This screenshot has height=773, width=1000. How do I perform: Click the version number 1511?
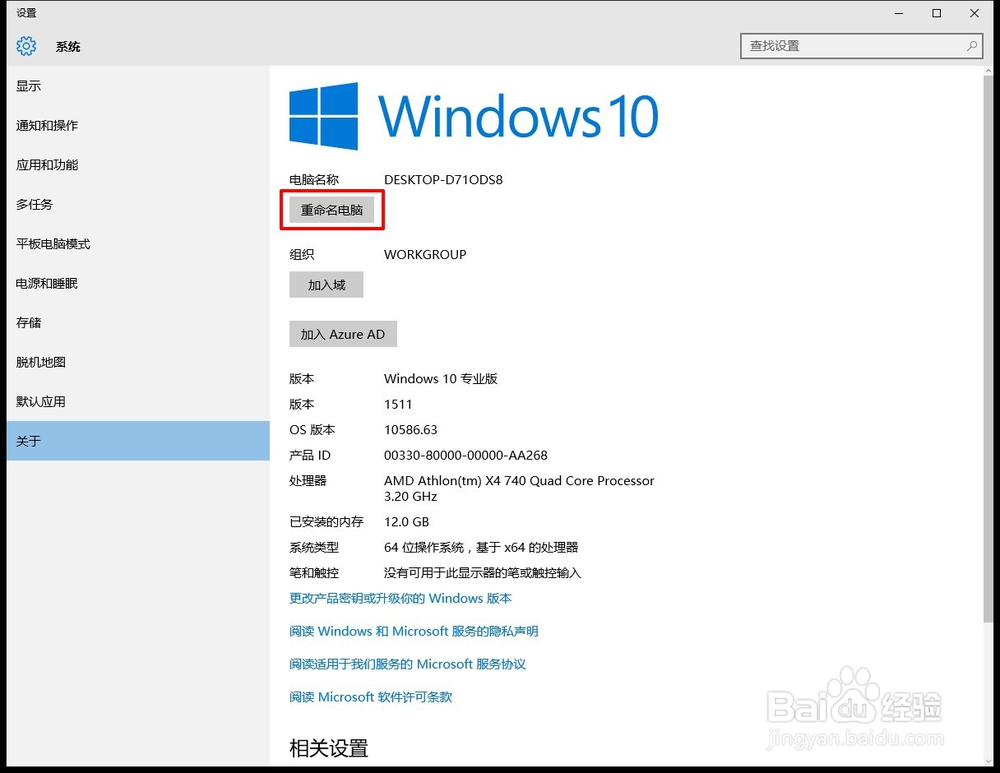click(398, 404)
